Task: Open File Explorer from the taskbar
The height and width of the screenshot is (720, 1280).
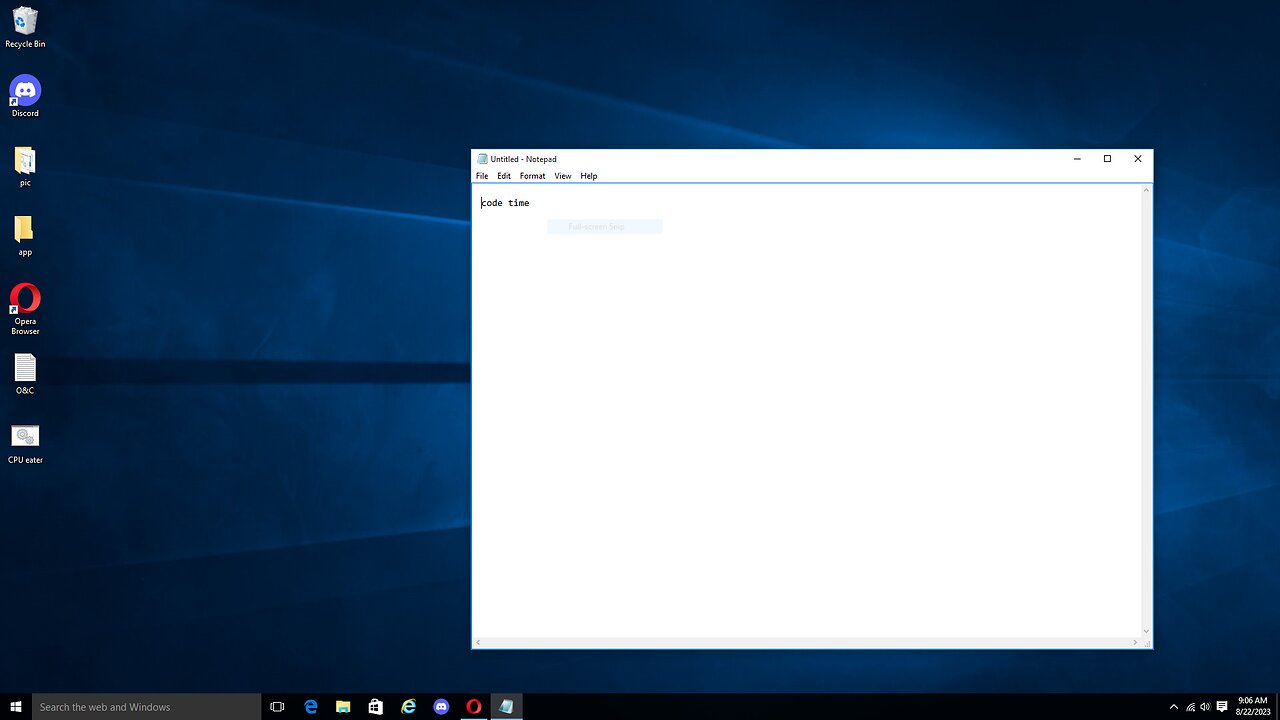Action: (343, 707)
